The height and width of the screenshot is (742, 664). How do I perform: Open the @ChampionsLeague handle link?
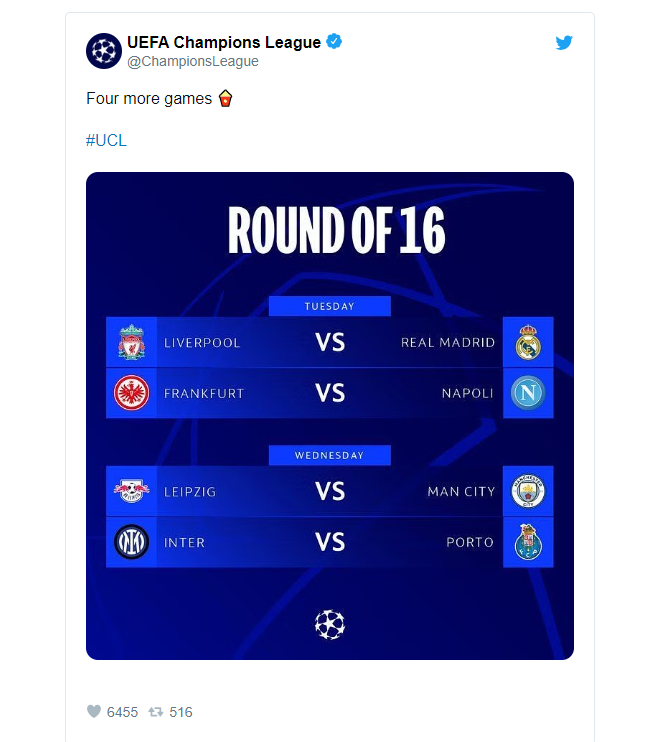[193, 62]
